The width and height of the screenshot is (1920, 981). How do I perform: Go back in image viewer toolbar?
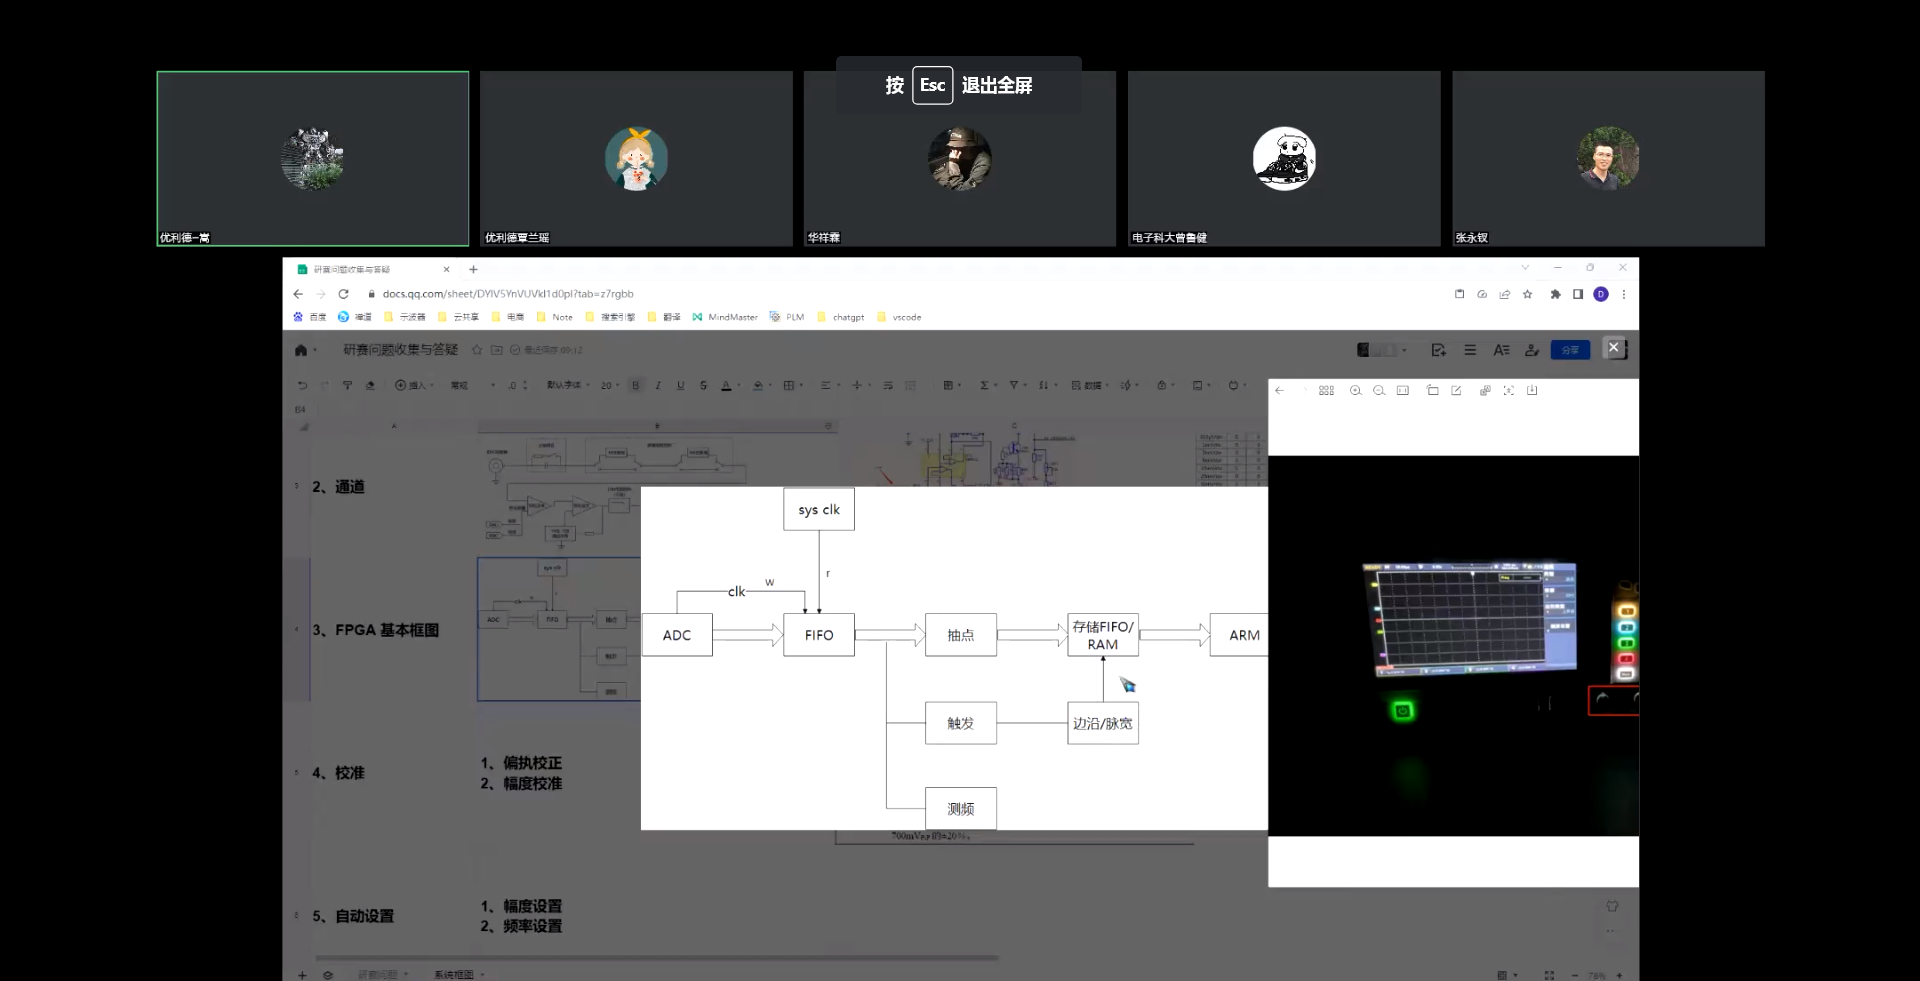click(1280, 391)
